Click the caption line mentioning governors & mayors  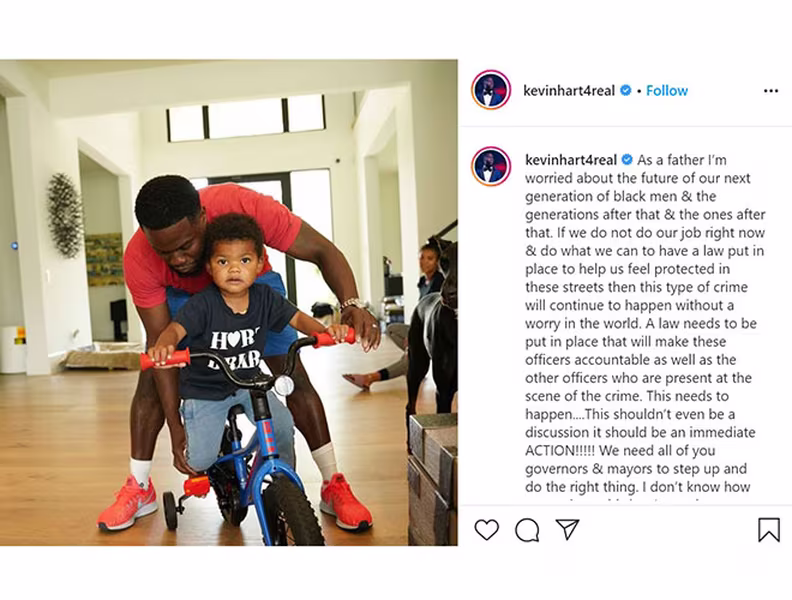(636, 469)
